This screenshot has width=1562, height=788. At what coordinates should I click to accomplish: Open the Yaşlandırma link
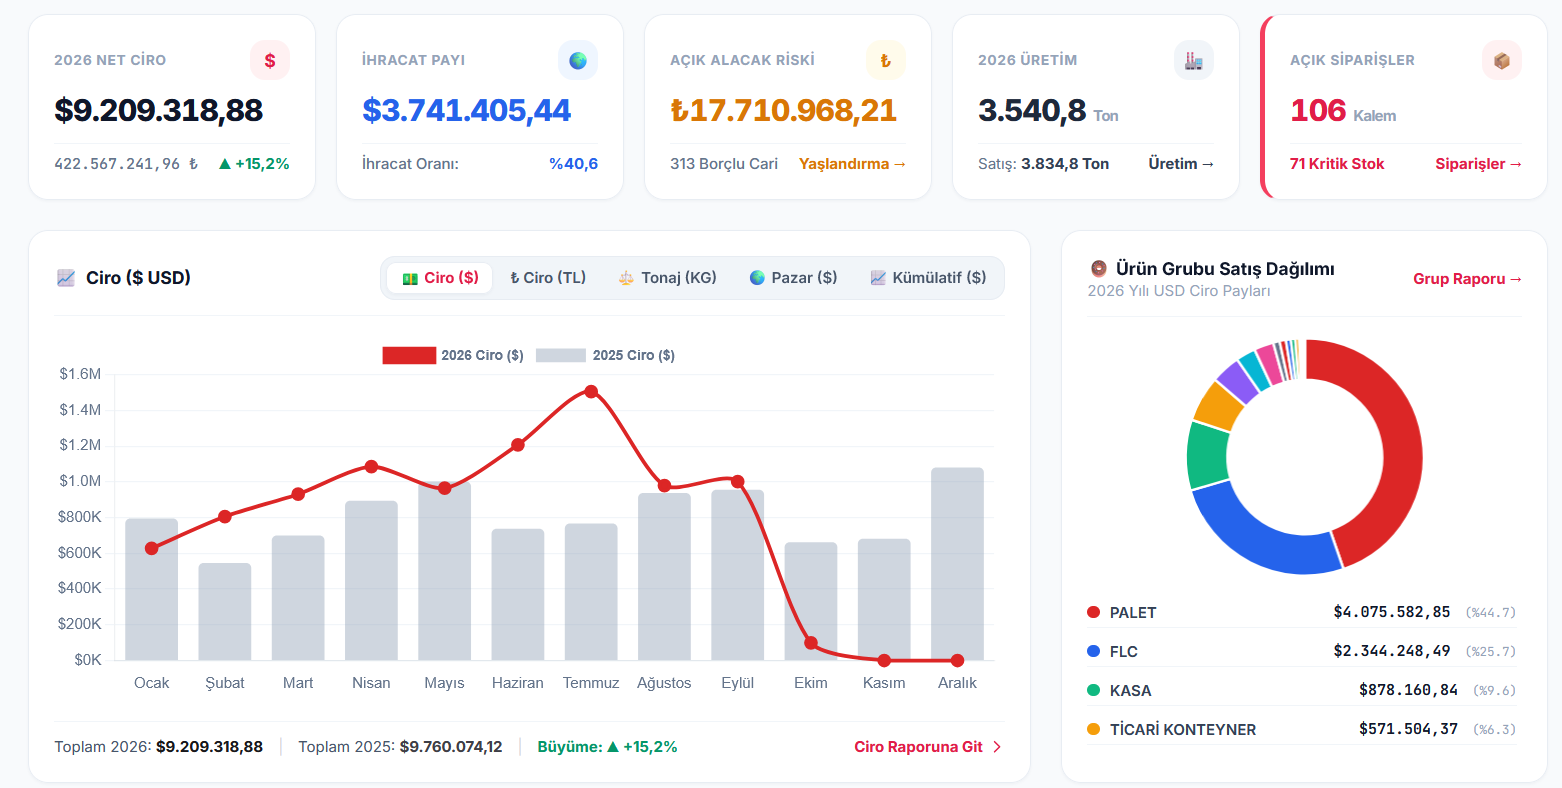point(852,164)
